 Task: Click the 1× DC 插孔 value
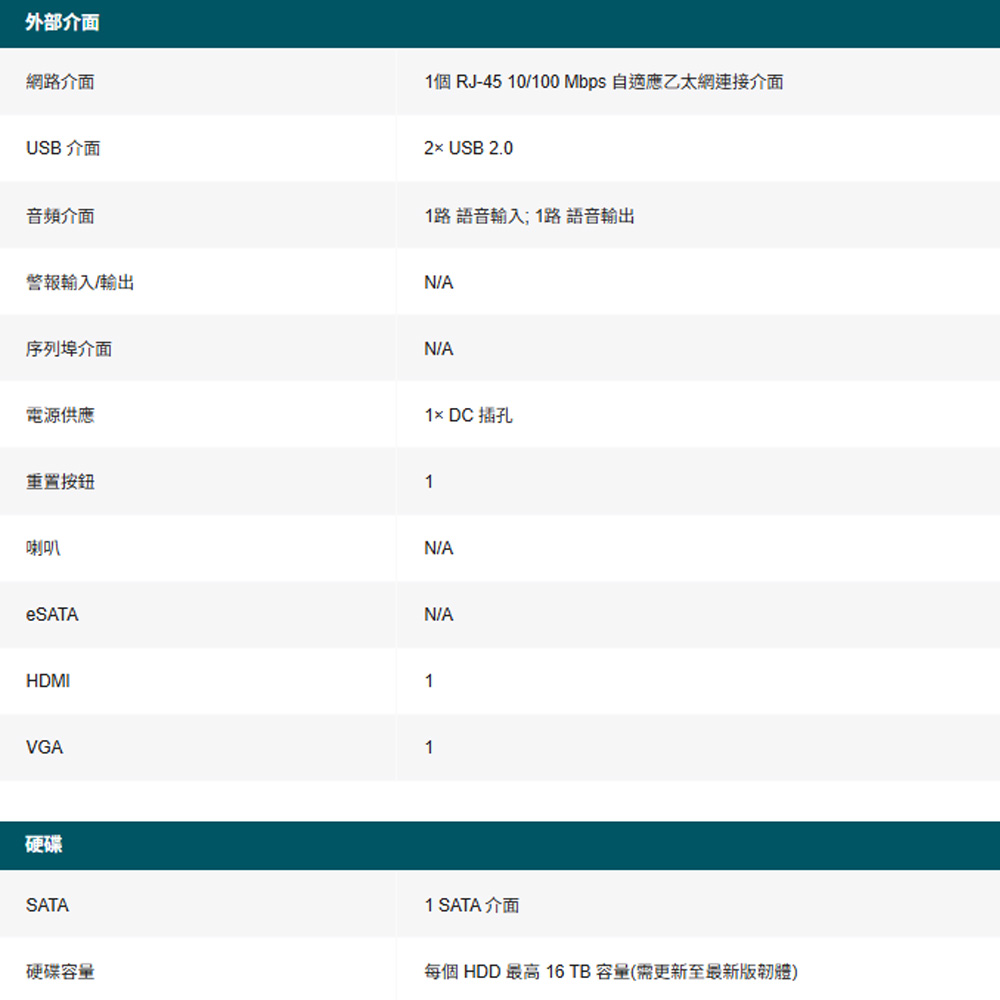click(x=468, y=415)
